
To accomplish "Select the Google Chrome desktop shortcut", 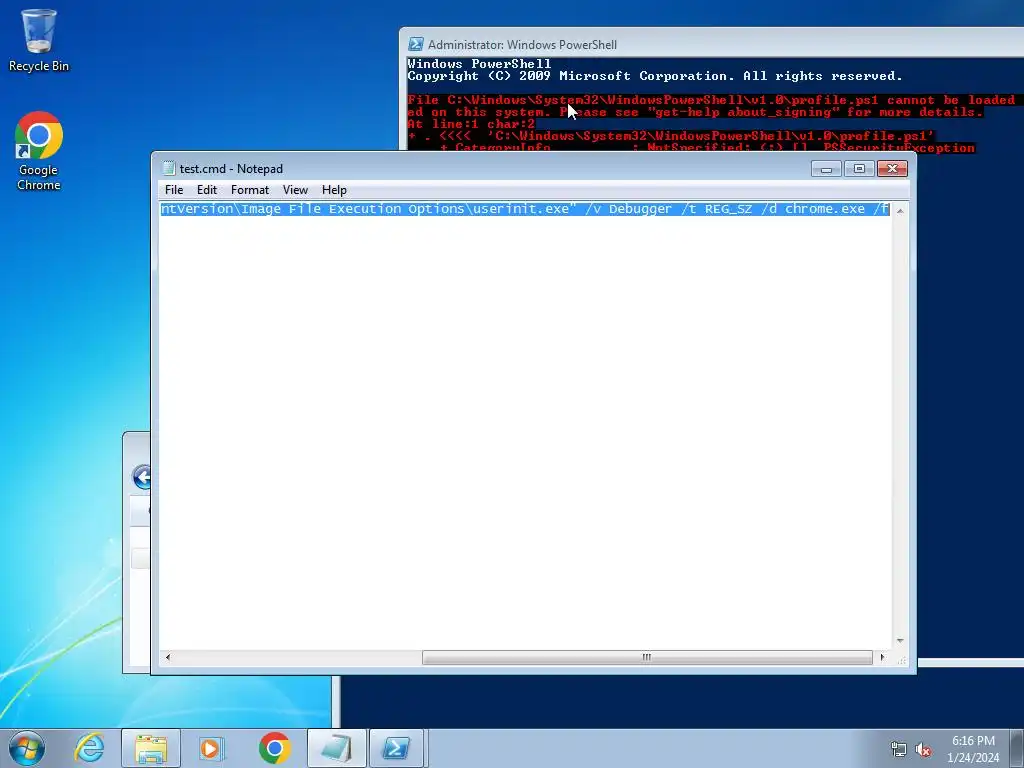I will pyautogui.click(x=39, y=151).
